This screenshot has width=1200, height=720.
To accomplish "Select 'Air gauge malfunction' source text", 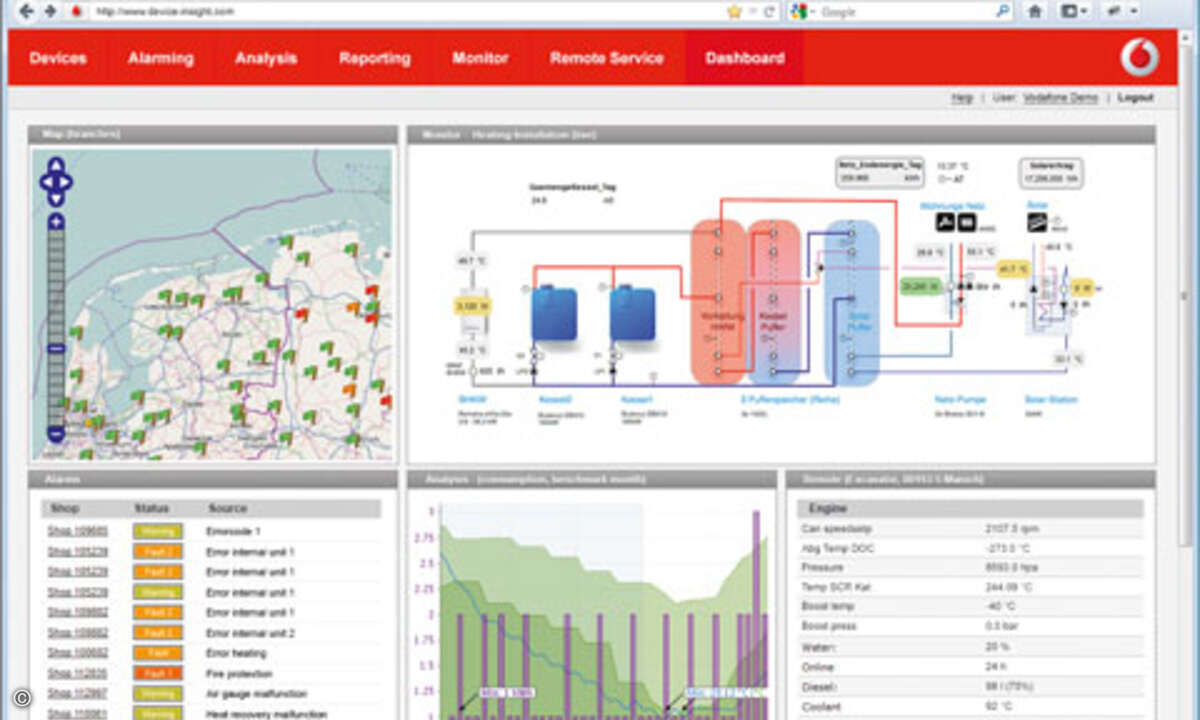I will pos(257,693).
